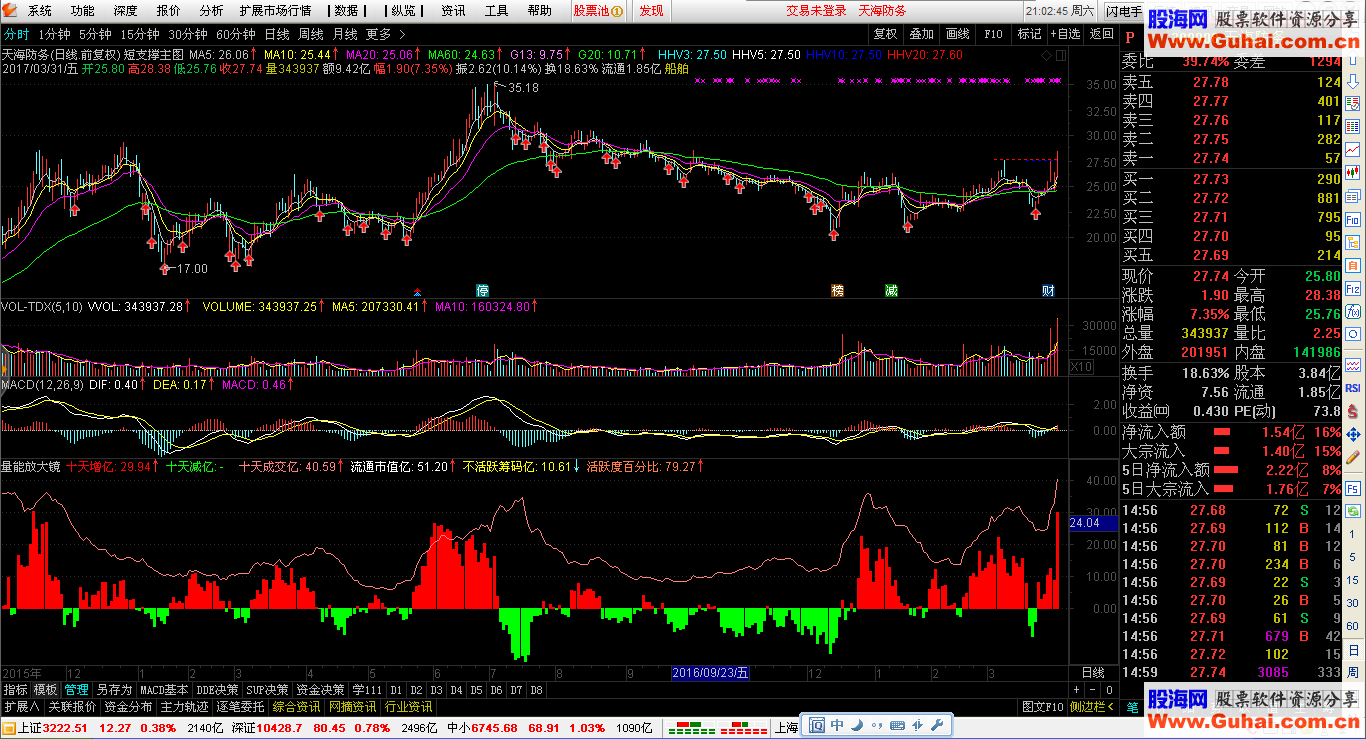Switch to the MACD基本 template tab
Viewport: 1366px width, 739px height.
[x=164, y=690]
